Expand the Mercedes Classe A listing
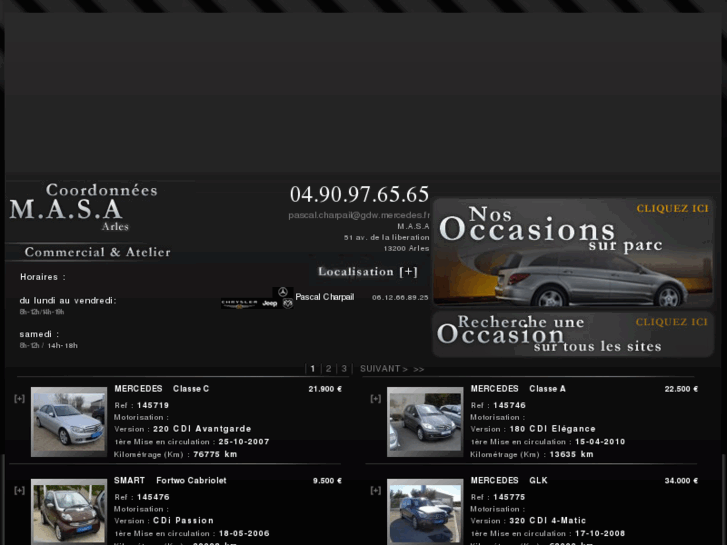The image size is (727, 545). [376, 398]
